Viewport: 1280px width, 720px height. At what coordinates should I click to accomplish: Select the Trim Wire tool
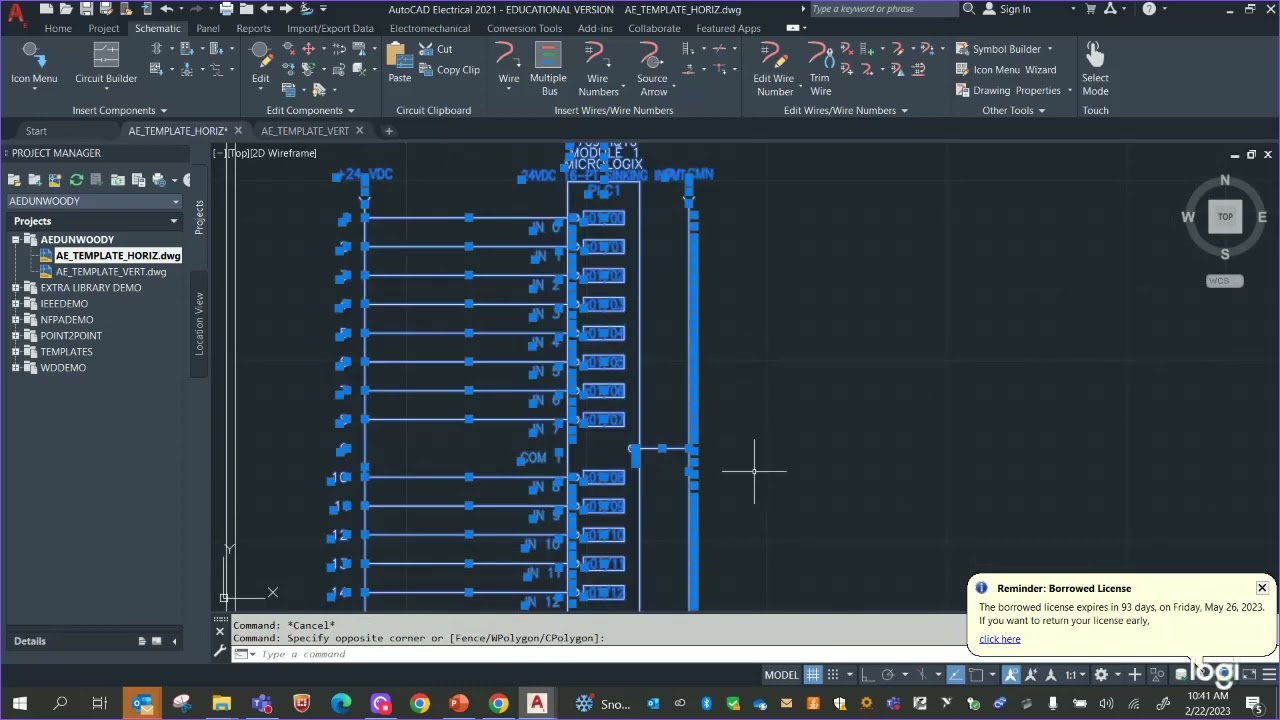pyautogui.click(x=820, y=68)
